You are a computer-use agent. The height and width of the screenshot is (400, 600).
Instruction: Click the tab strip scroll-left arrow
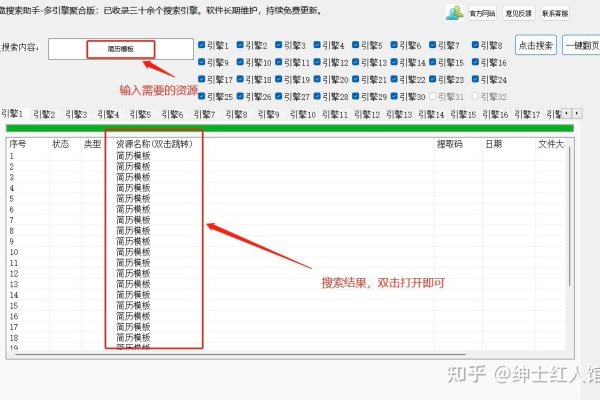tap(567, 114)
